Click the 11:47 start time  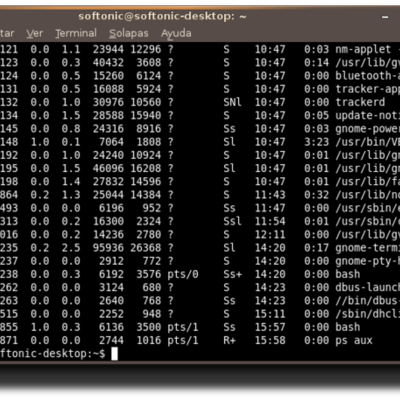point(270,208)
